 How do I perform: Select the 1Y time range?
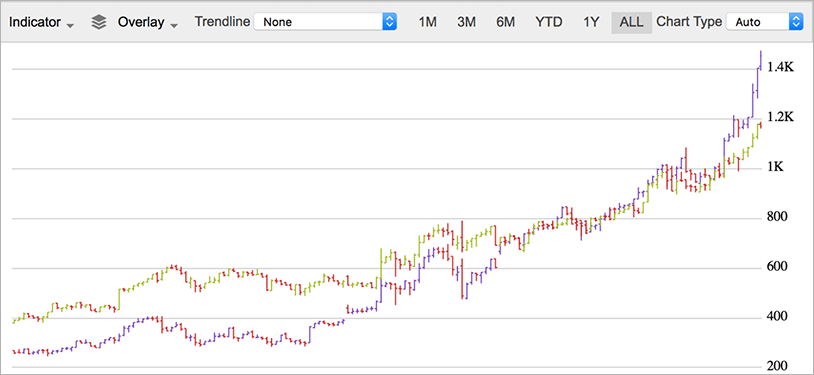pos(591,22)
